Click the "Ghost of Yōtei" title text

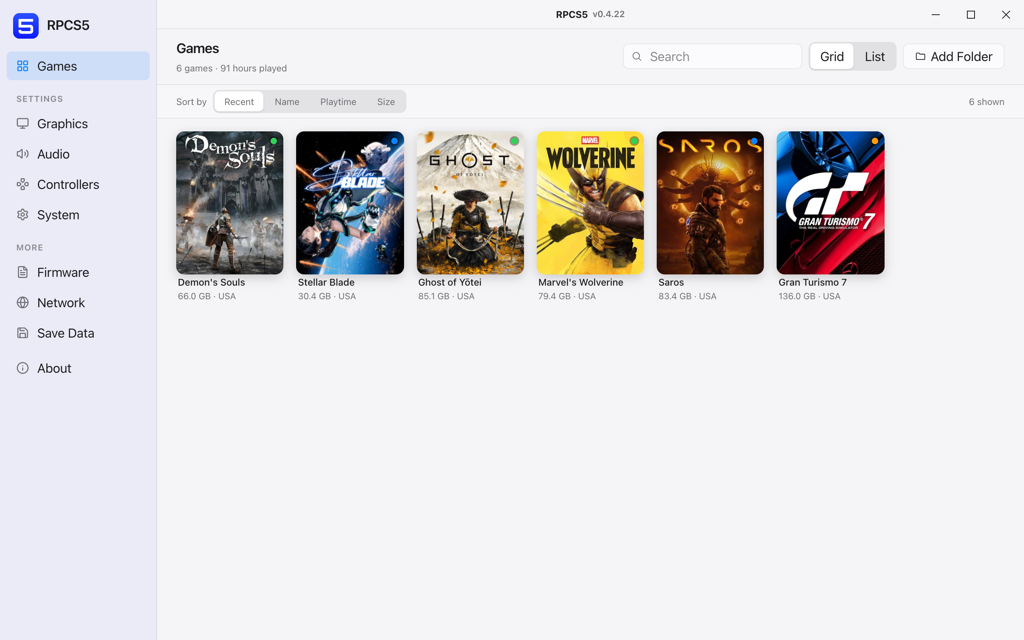click(x=450, y=282)
